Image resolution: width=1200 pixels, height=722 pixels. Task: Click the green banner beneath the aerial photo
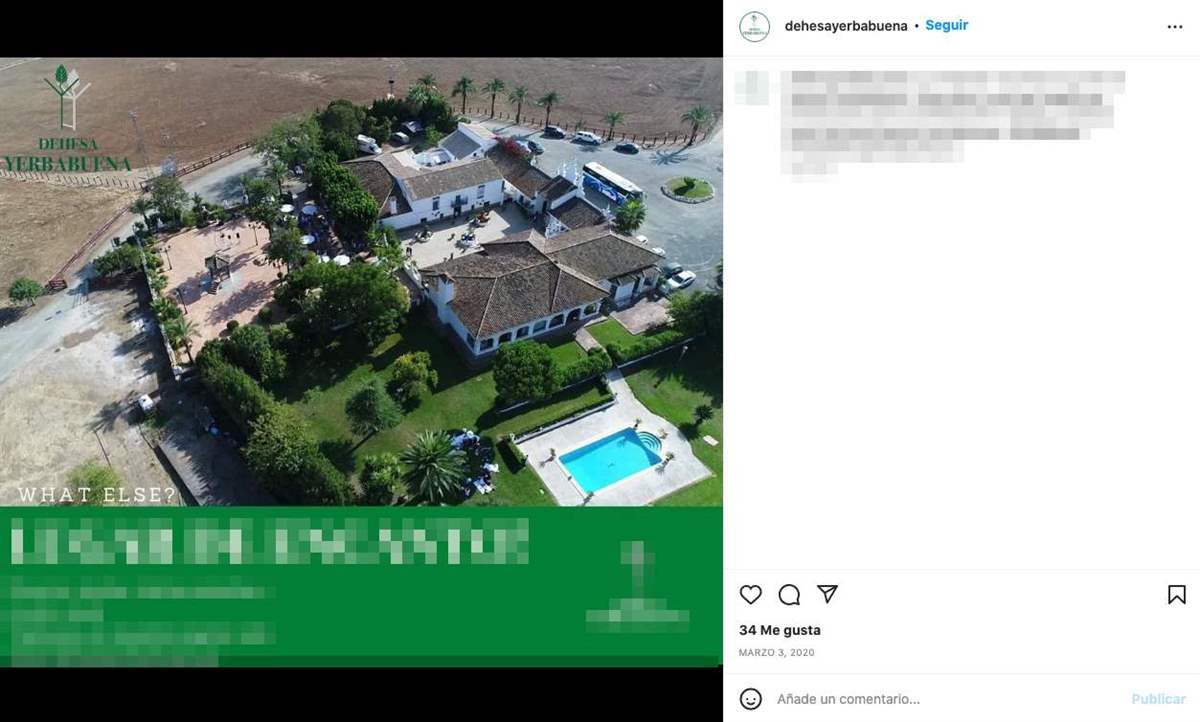click(x=361, y=586)
